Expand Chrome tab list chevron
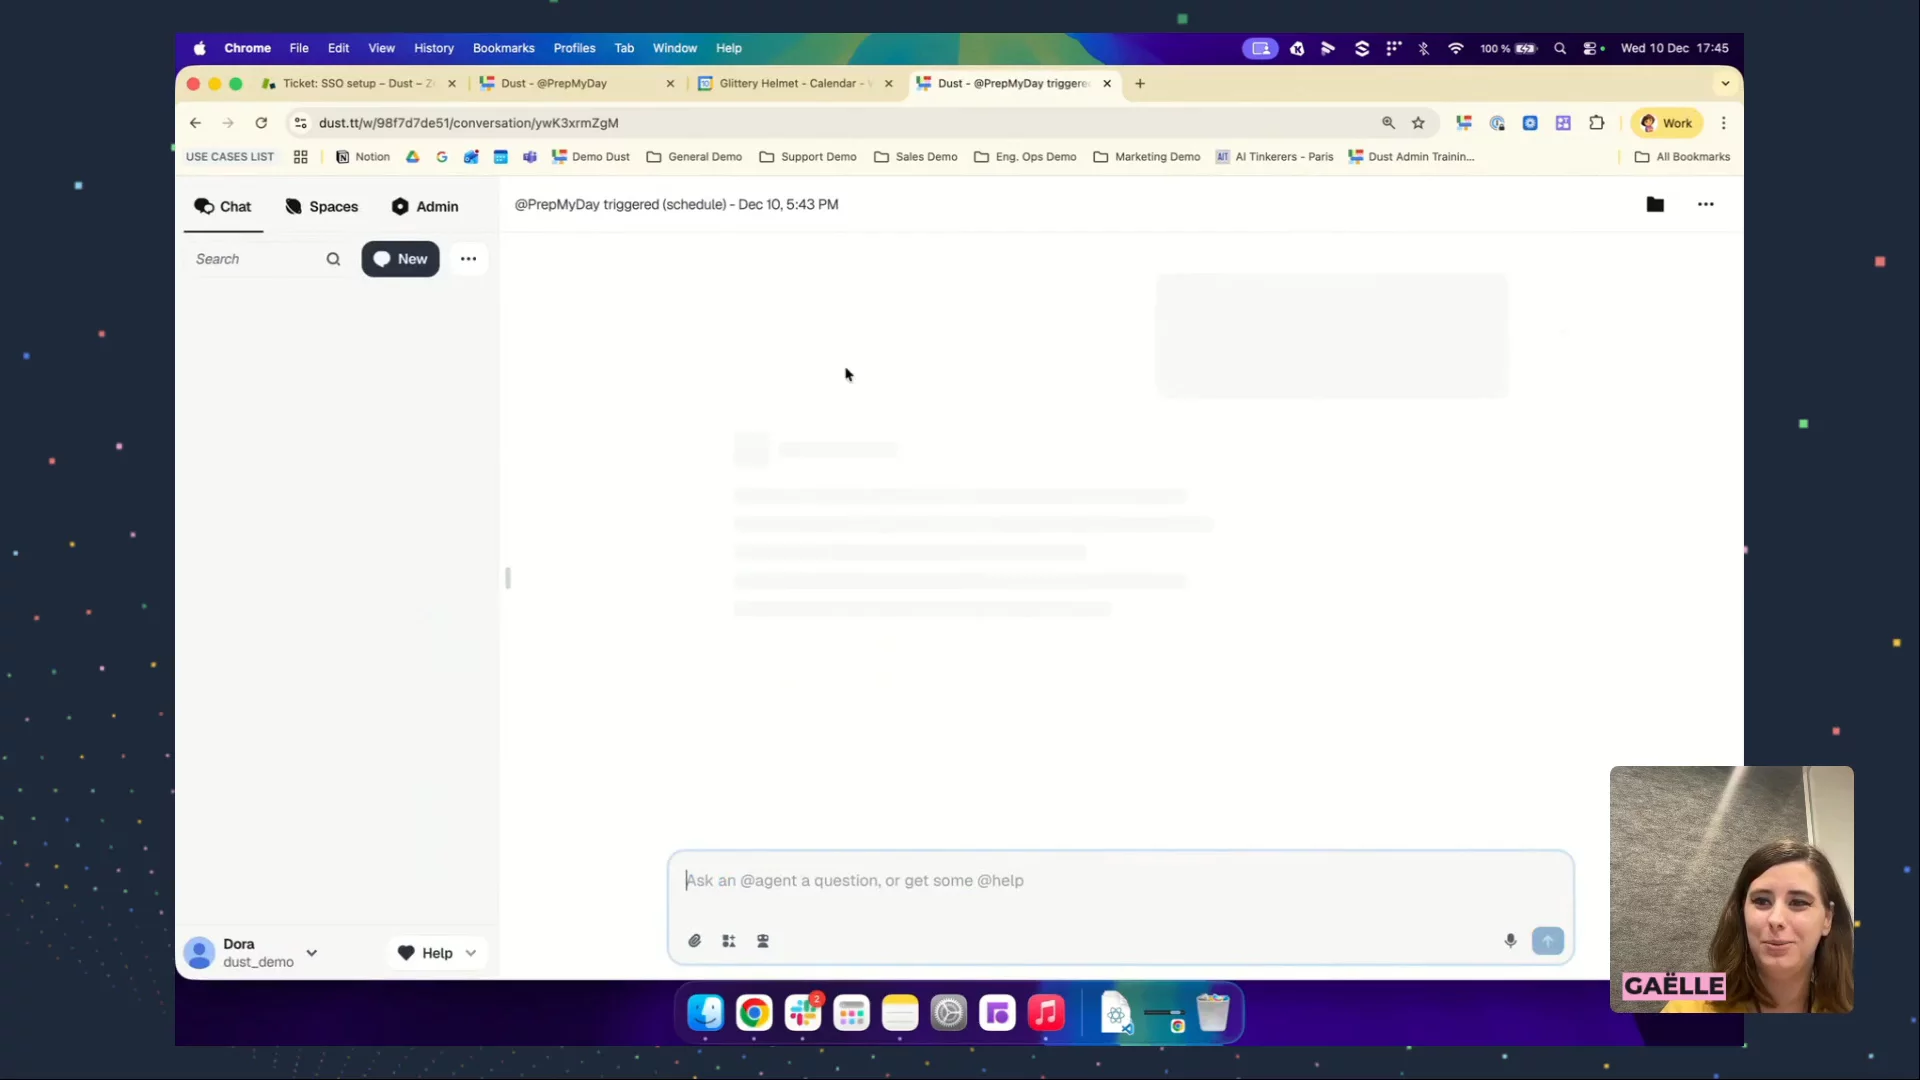Screen dimensions: 1920x1080 point(1725,84)
